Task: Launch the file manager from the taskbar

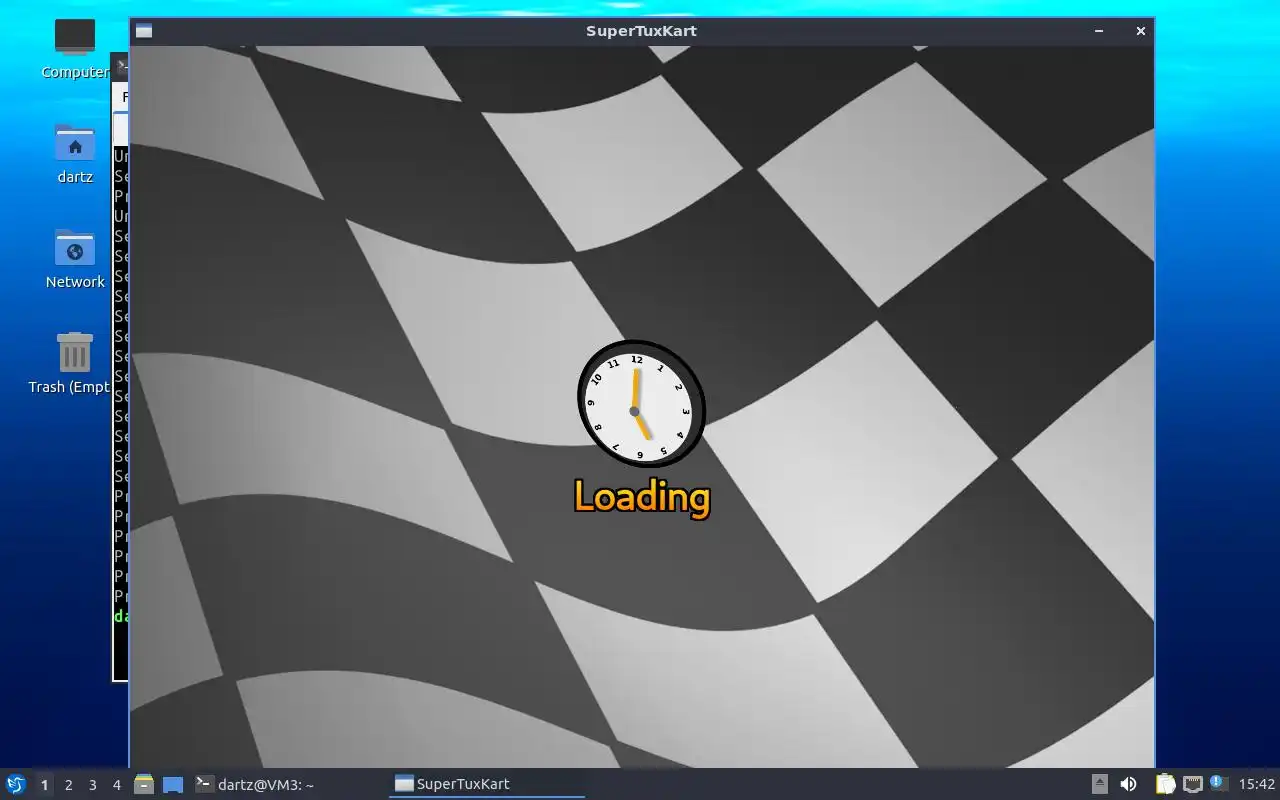Action: click(x=144, y=785)
